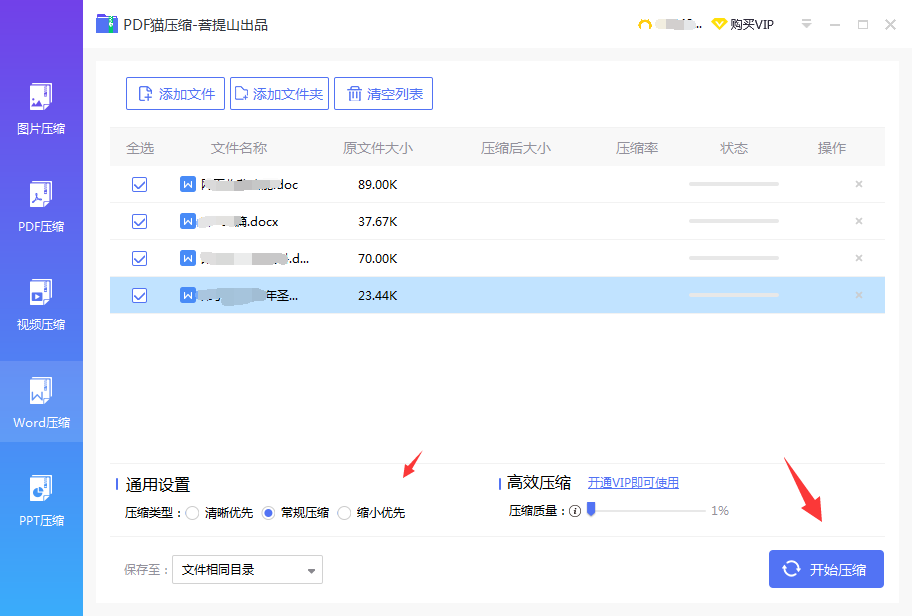
Task: Click the progress bar of the 89.00K file
Action: pos(734,184)
